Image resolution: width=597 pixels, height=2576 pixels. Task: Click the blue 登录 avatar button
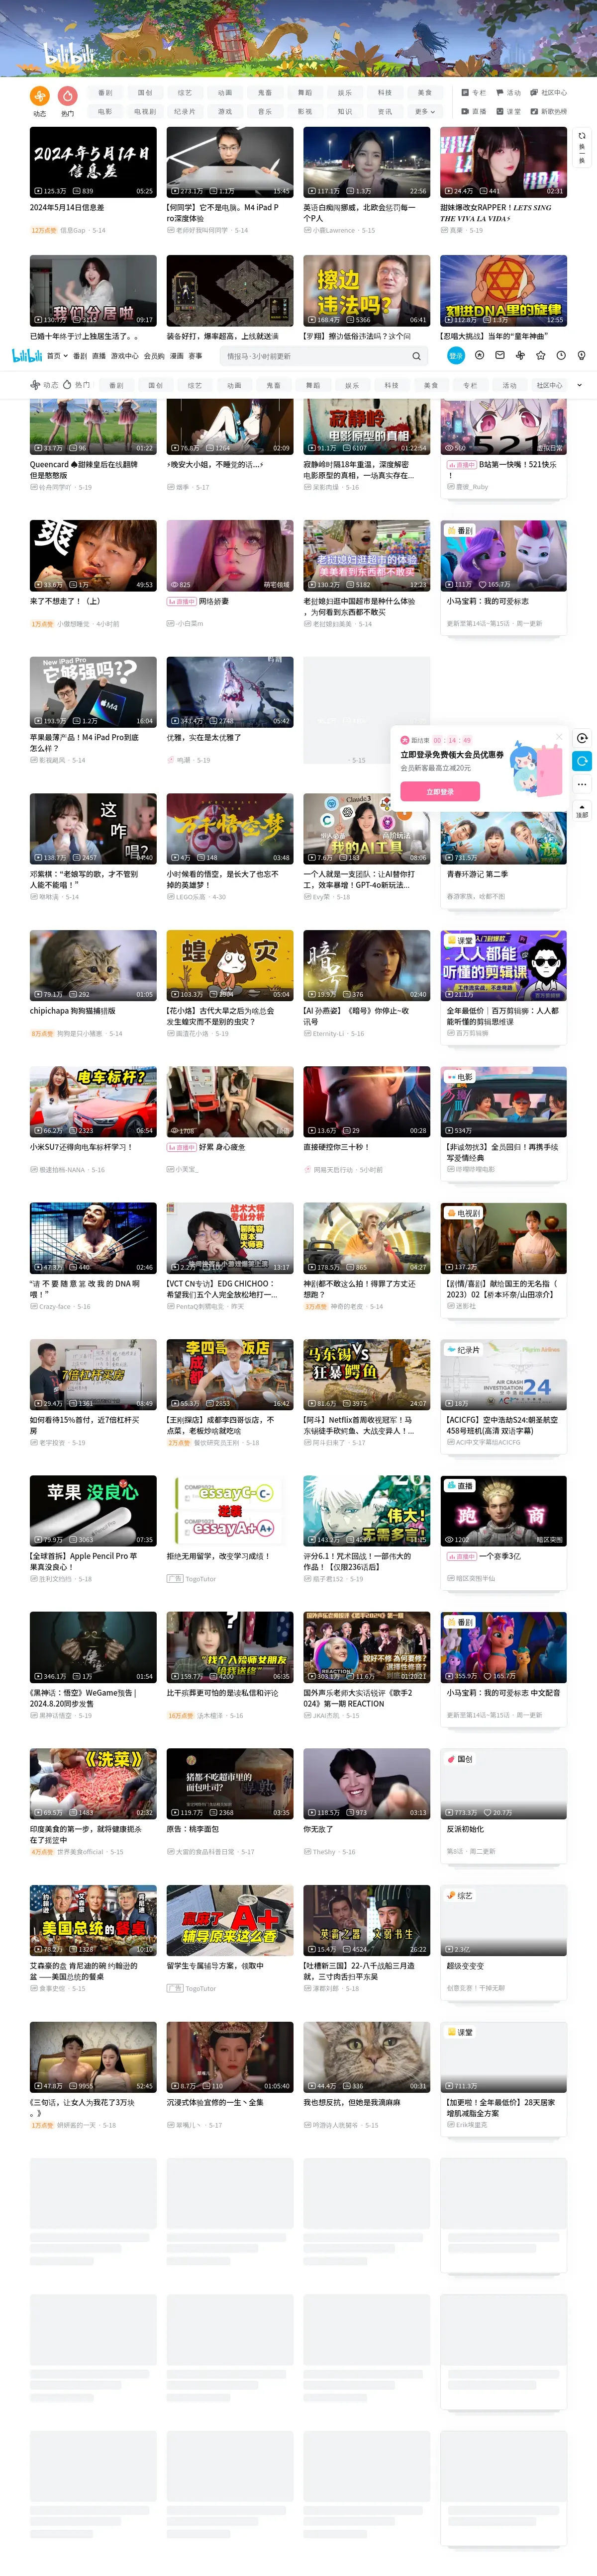456,355
